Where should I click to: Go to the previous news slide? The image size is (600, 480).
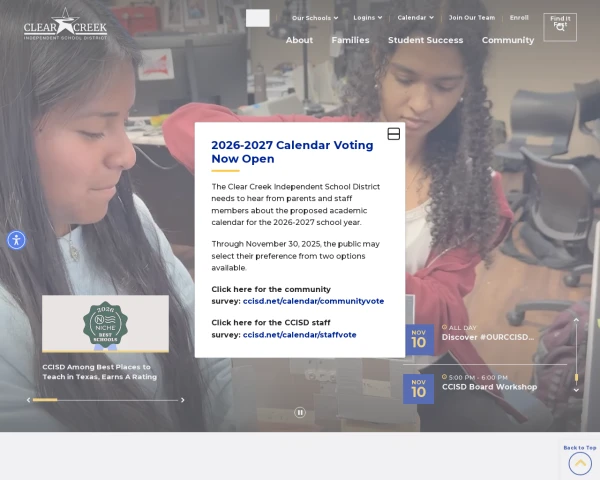[x=28, y=400]
